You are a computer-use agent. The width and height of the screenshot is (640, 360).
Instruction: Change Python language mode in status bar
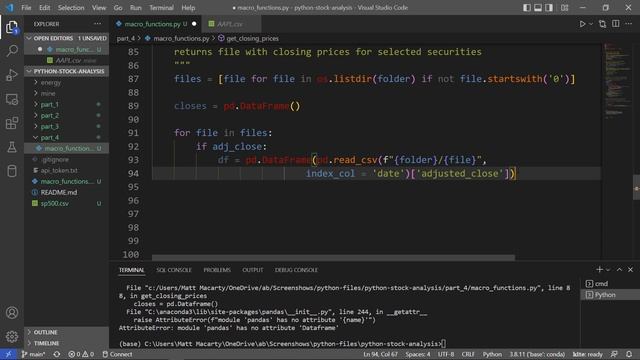[x=492, y=354]
